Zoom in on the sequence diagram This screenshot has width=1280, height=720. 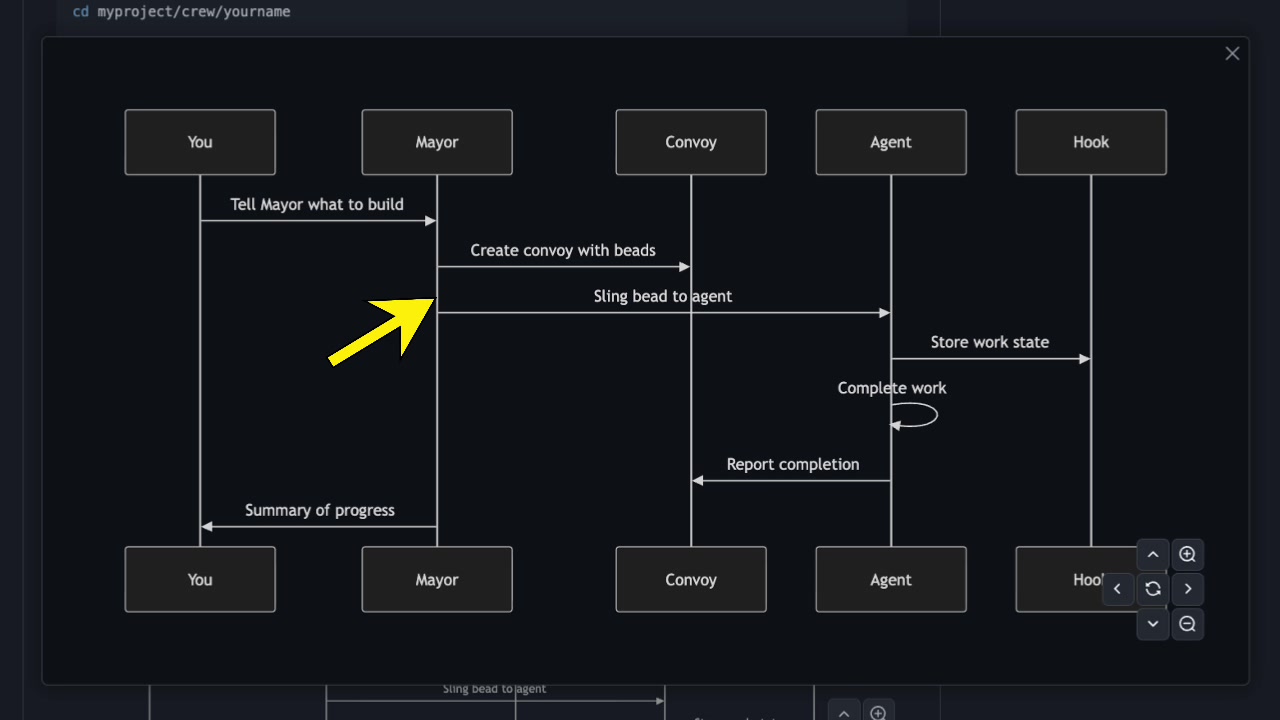[1187, 554]
